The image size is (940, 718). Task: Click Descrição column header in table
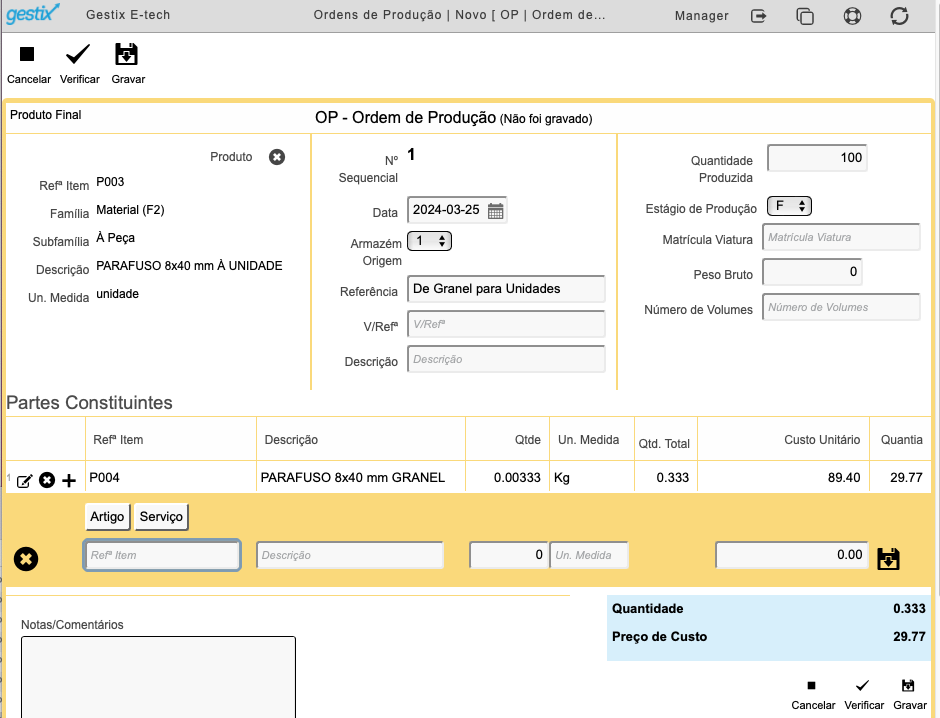pyautogui.click(x=291, y=440)
